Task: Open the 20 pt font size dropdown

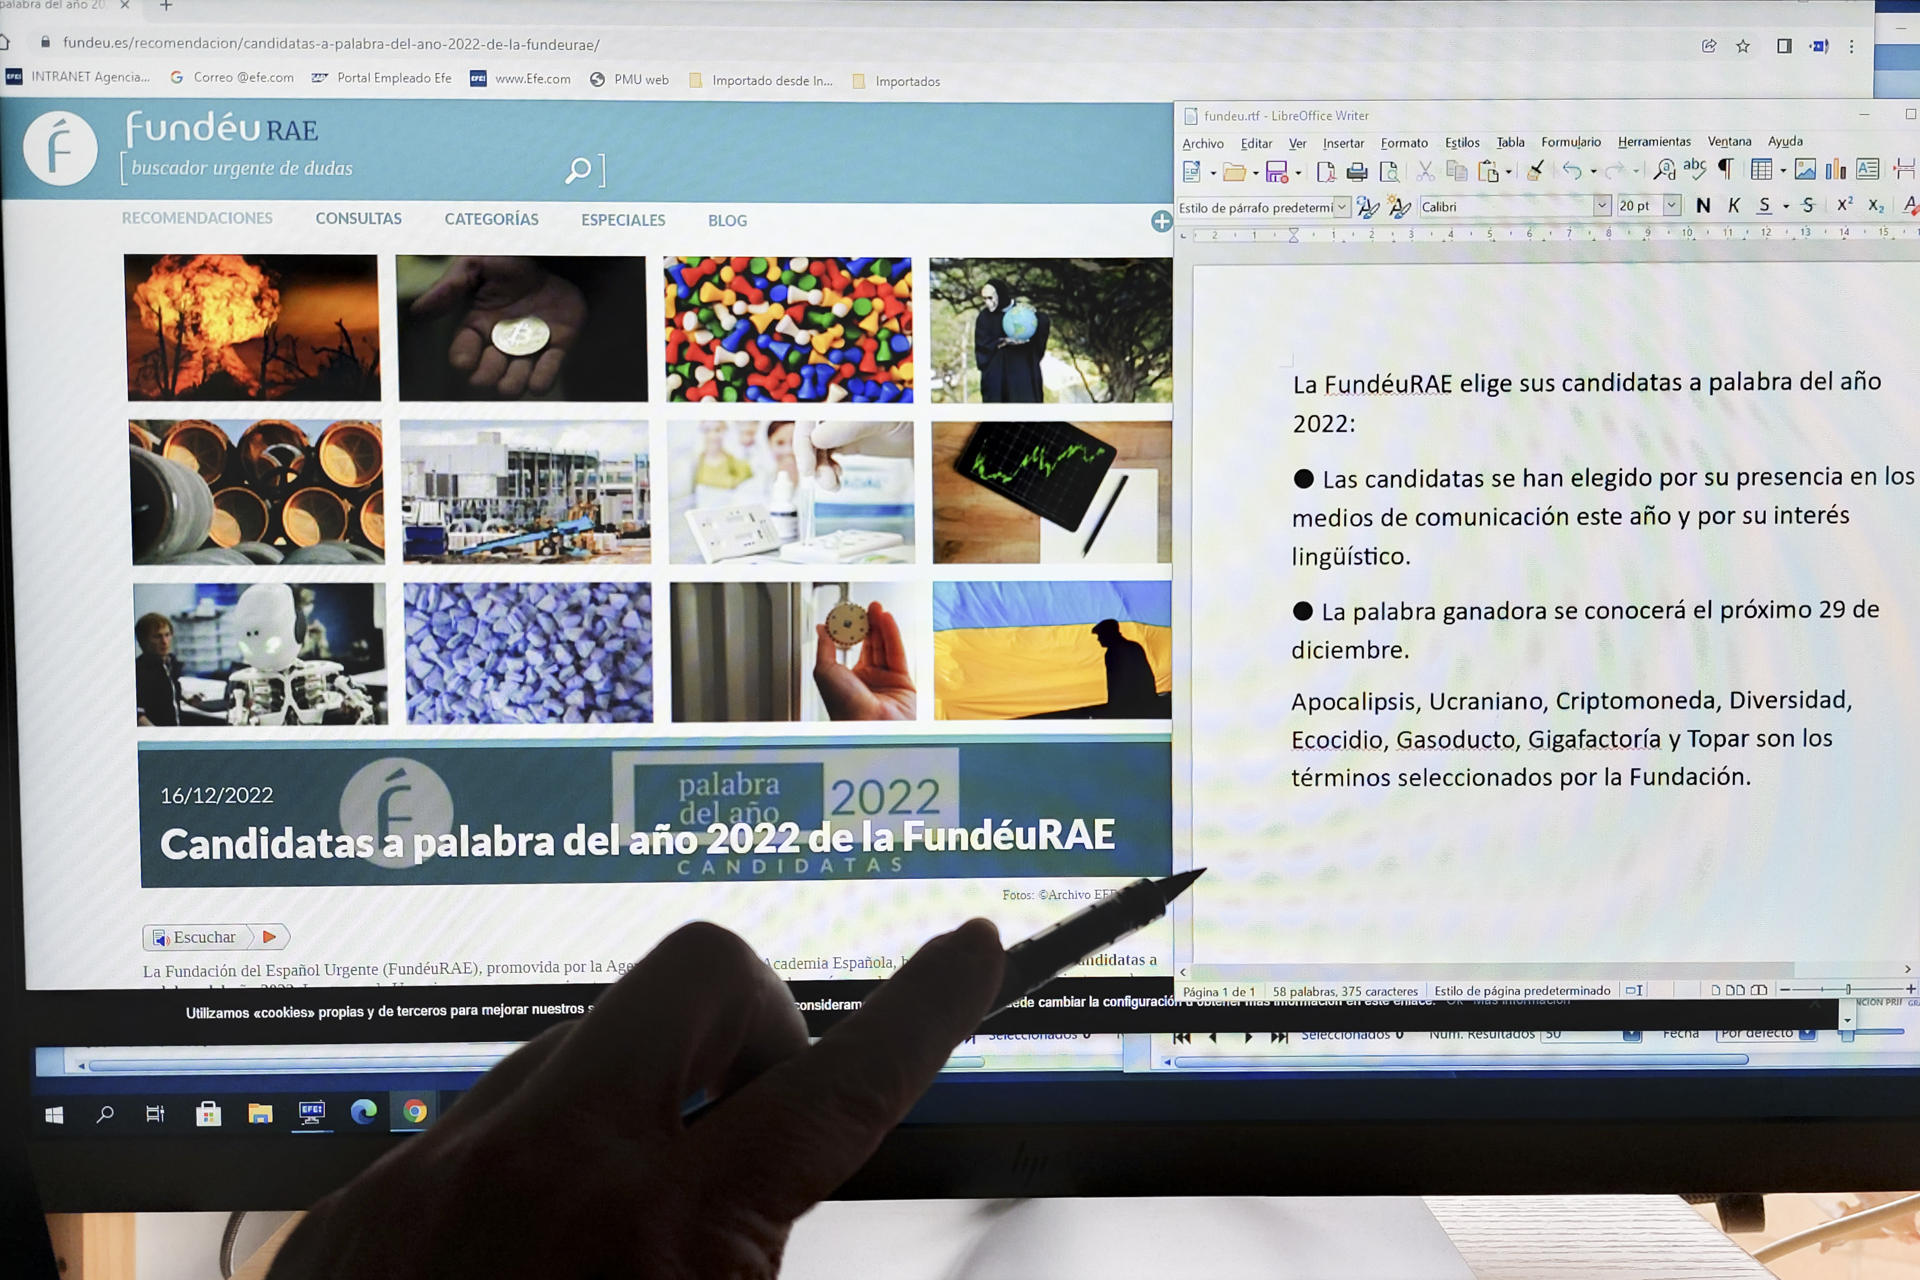Action: click(1672, 206)
